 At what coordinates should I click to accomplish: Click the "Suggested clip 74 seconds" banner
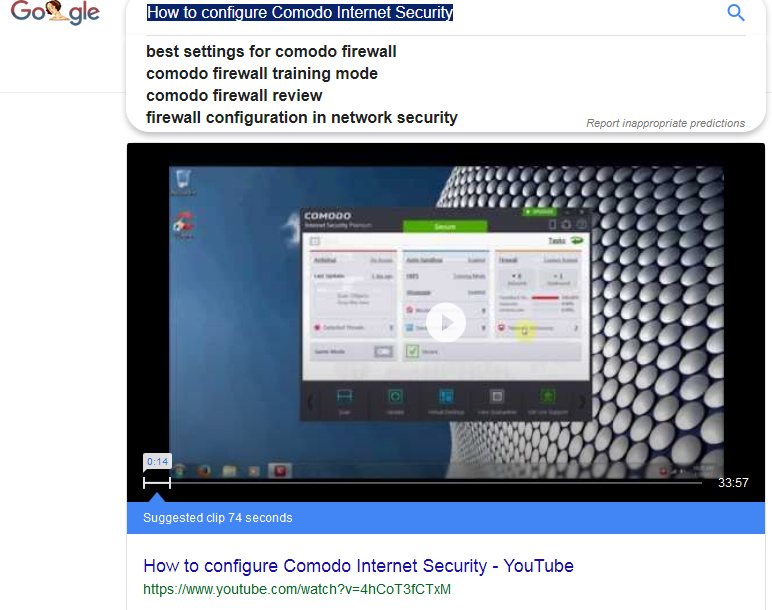coord(446,518)
